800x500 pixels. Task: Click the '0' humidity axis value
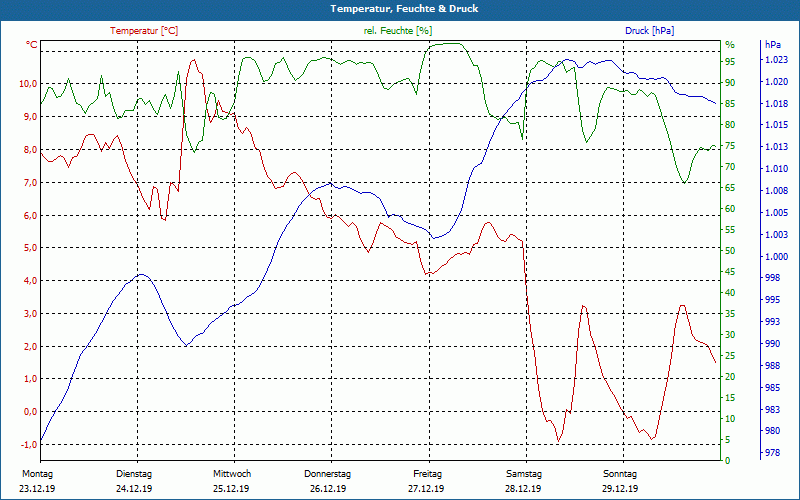tap(728, 461)
